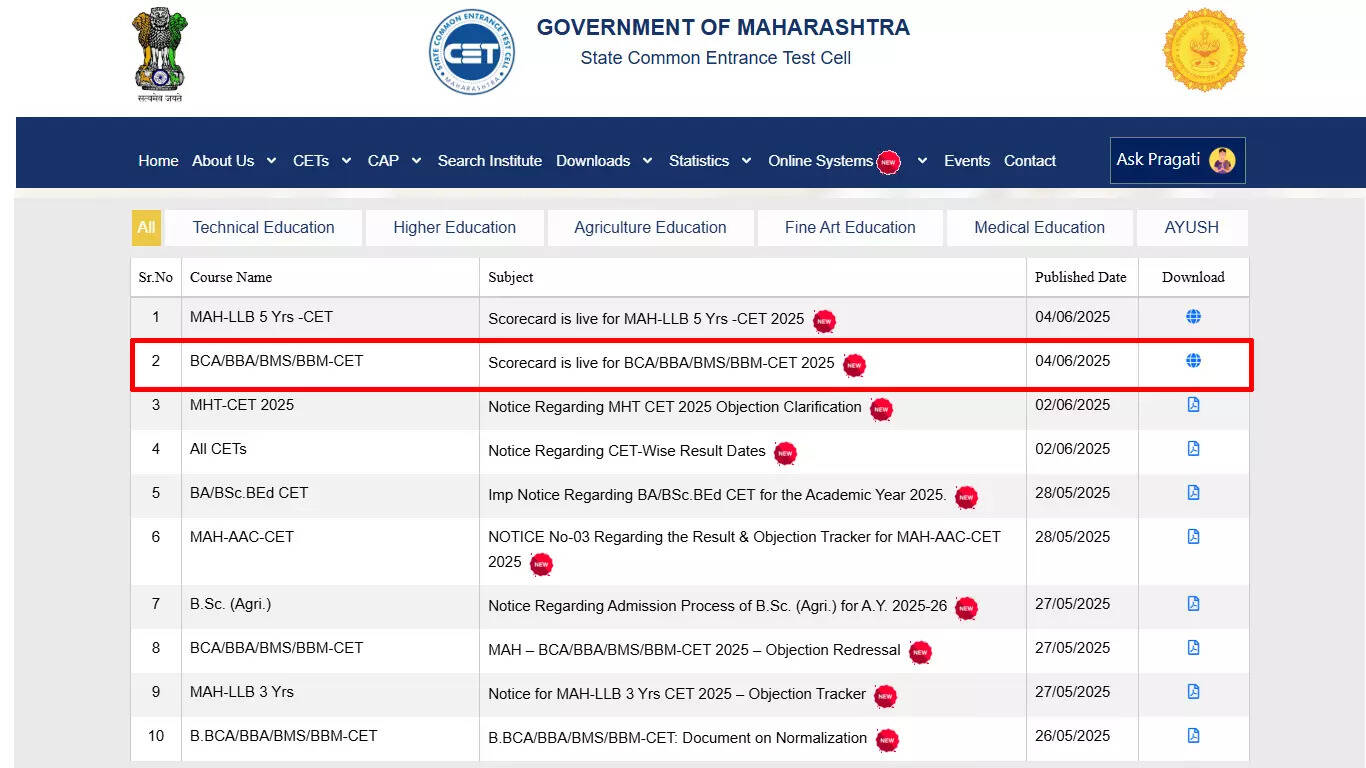Open the MHT-CET 2025 Objection Clarification PDF icon

click(1193, 405)
